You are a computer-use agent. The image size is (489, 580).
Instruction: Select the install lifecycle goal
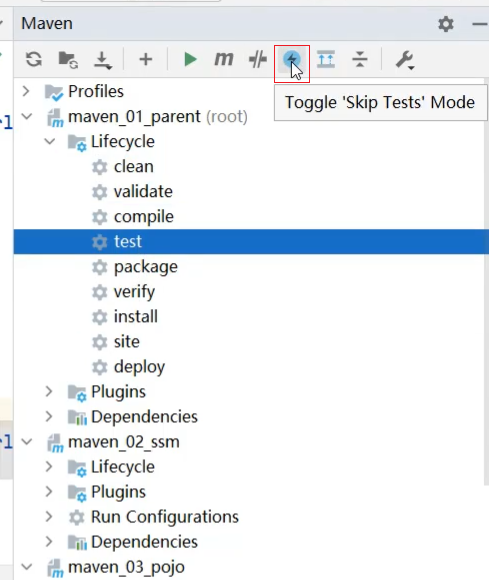[136, 316]
